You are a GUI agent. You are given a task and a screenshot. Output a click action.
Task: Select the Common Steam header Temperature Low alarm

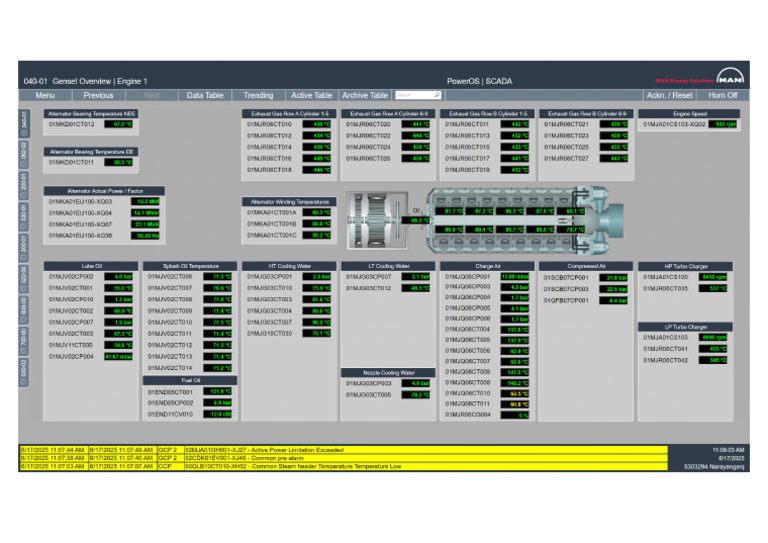343,466
